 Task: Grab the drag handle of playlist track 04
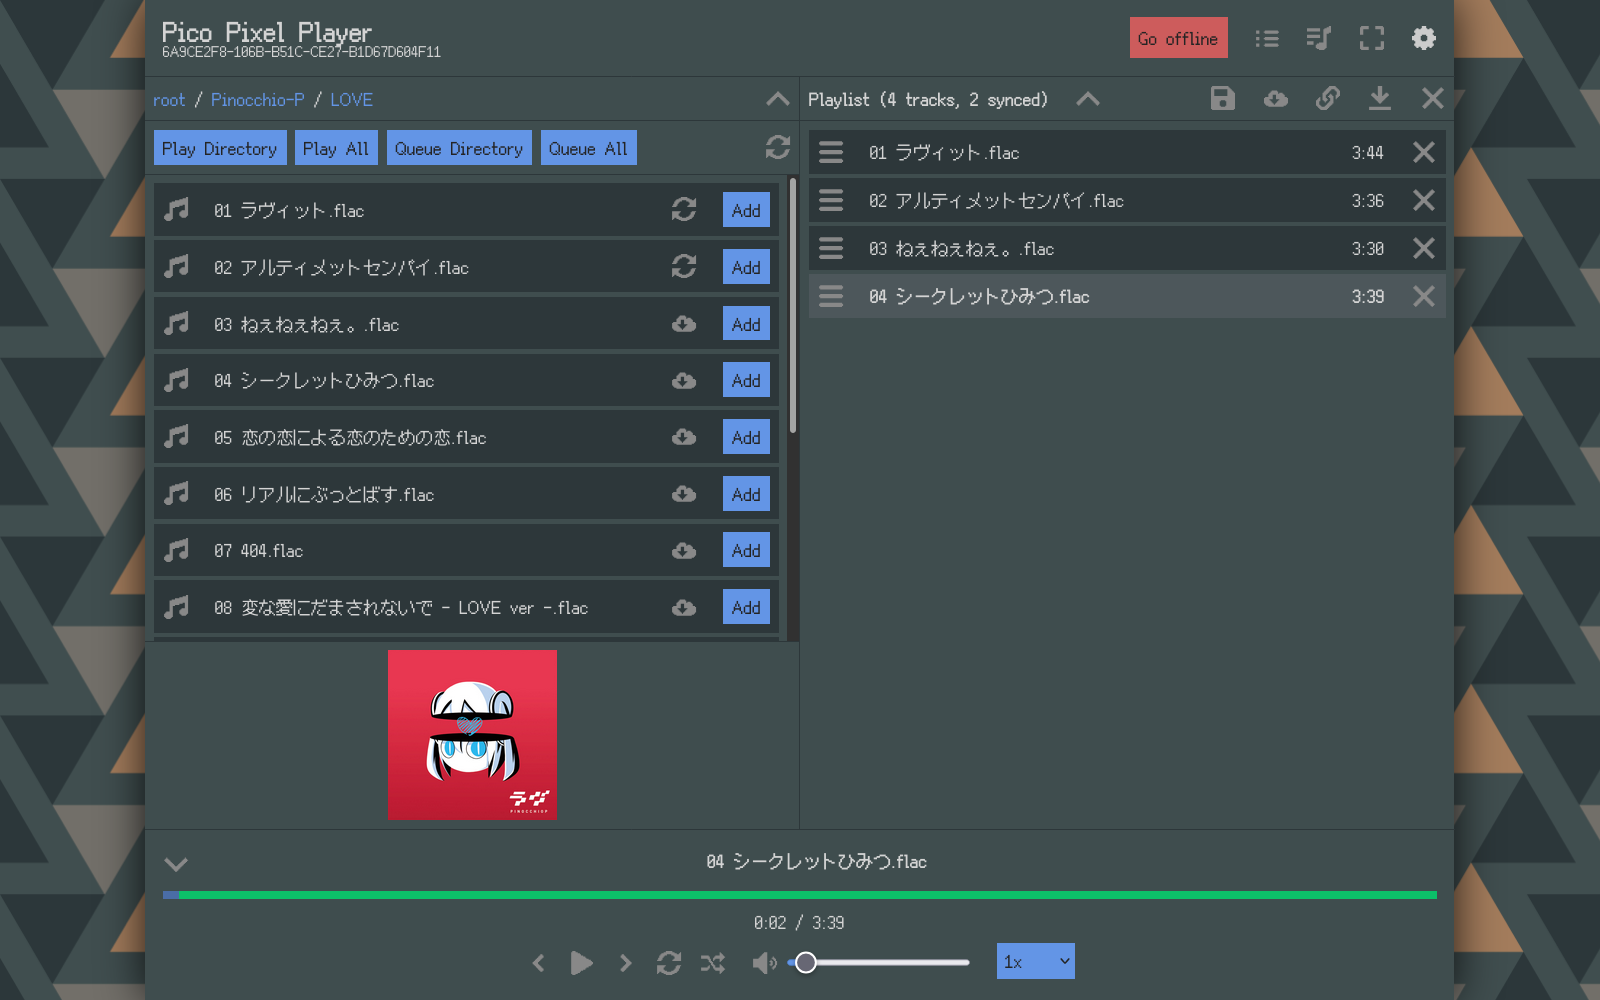[831, 296]
